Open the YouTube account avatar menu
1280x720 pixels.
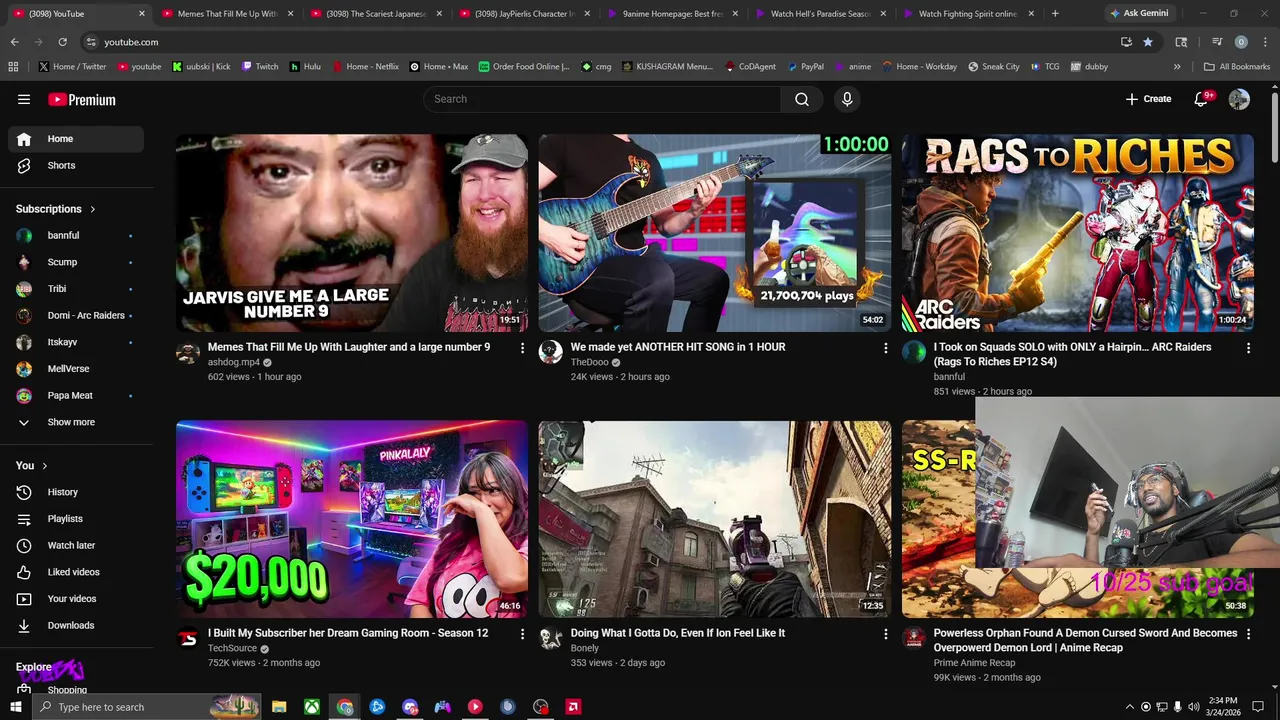point(1239,99)
